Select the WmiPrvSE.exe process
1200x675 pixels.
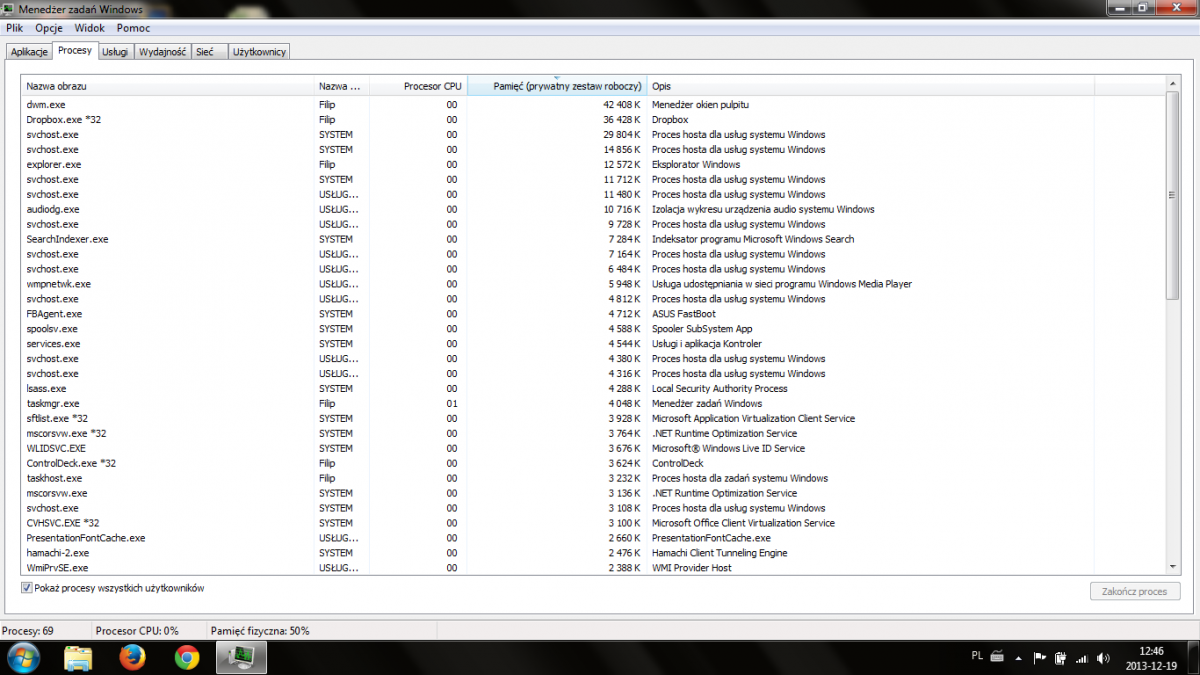point(594,567)
